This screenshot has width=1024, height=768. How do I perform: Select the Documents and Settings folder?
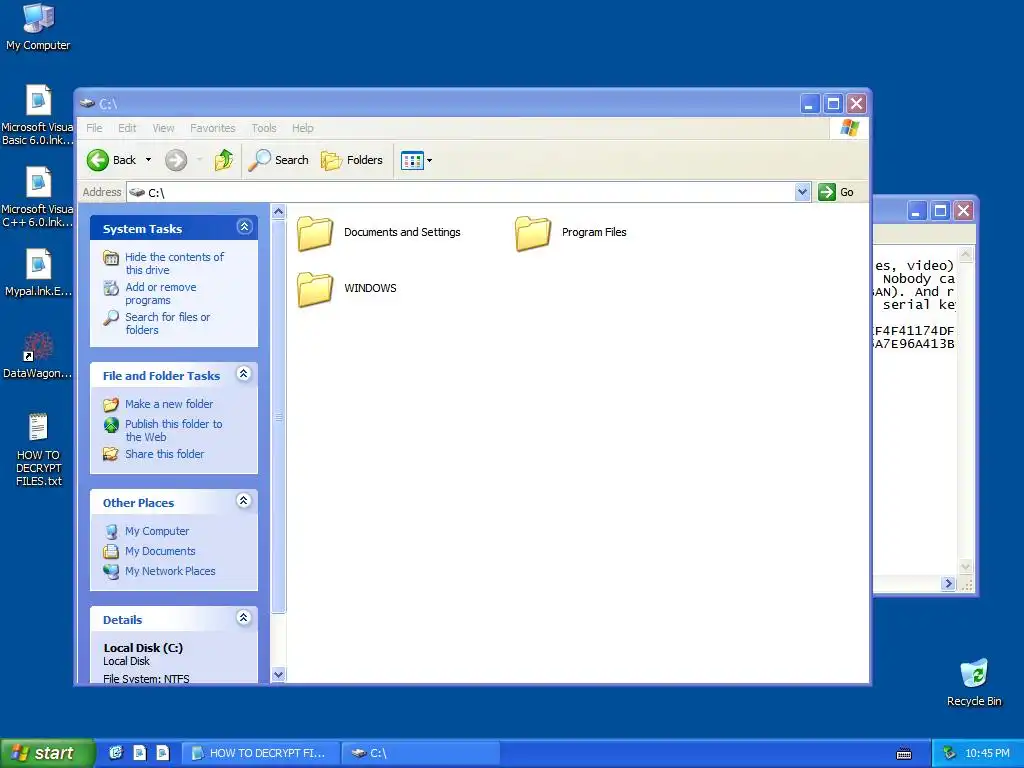click(379, 232)
